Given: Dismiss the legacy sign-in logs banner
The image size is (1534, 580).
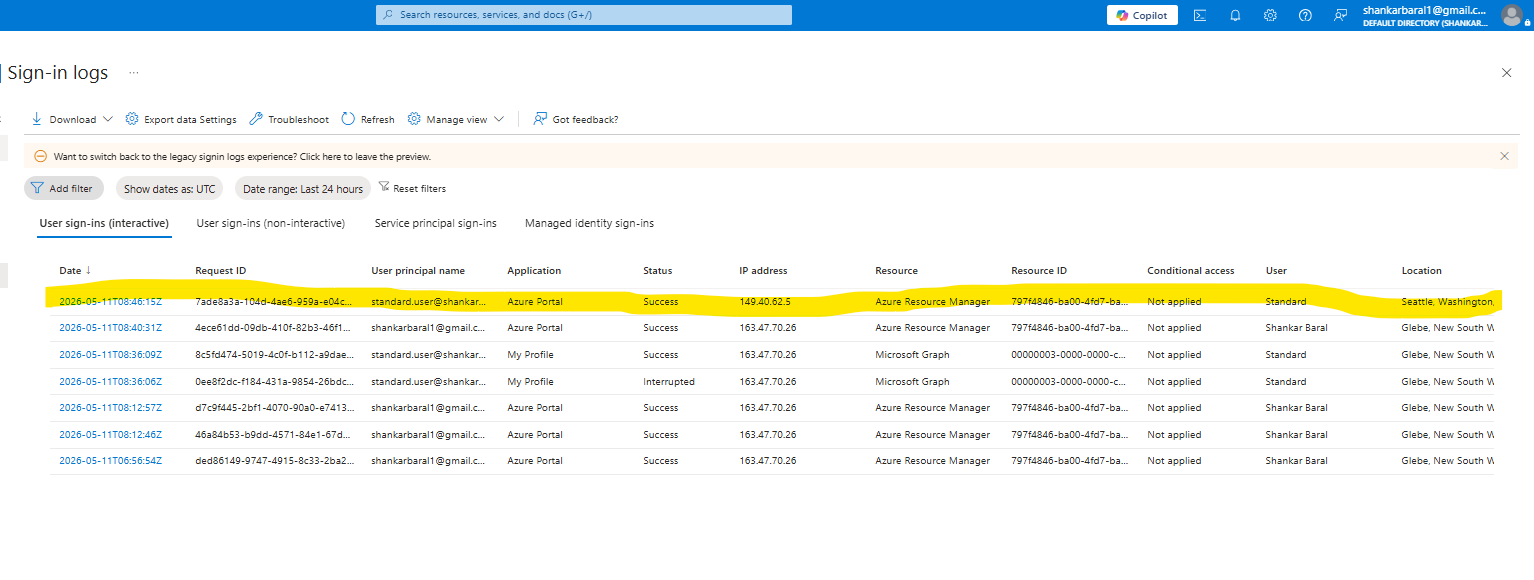Looking at the screenshot, I should [x=1504, y=156].
